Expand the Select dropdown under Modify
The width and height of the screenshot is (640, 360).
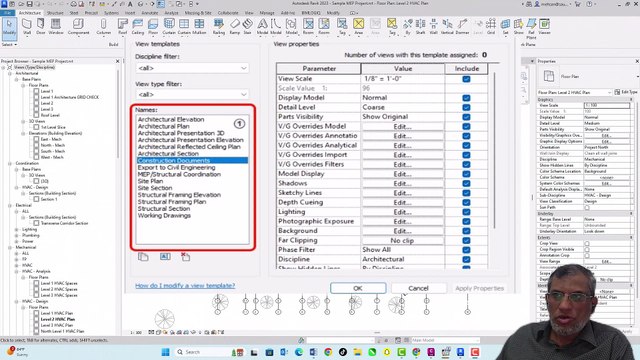coord(9,44)
